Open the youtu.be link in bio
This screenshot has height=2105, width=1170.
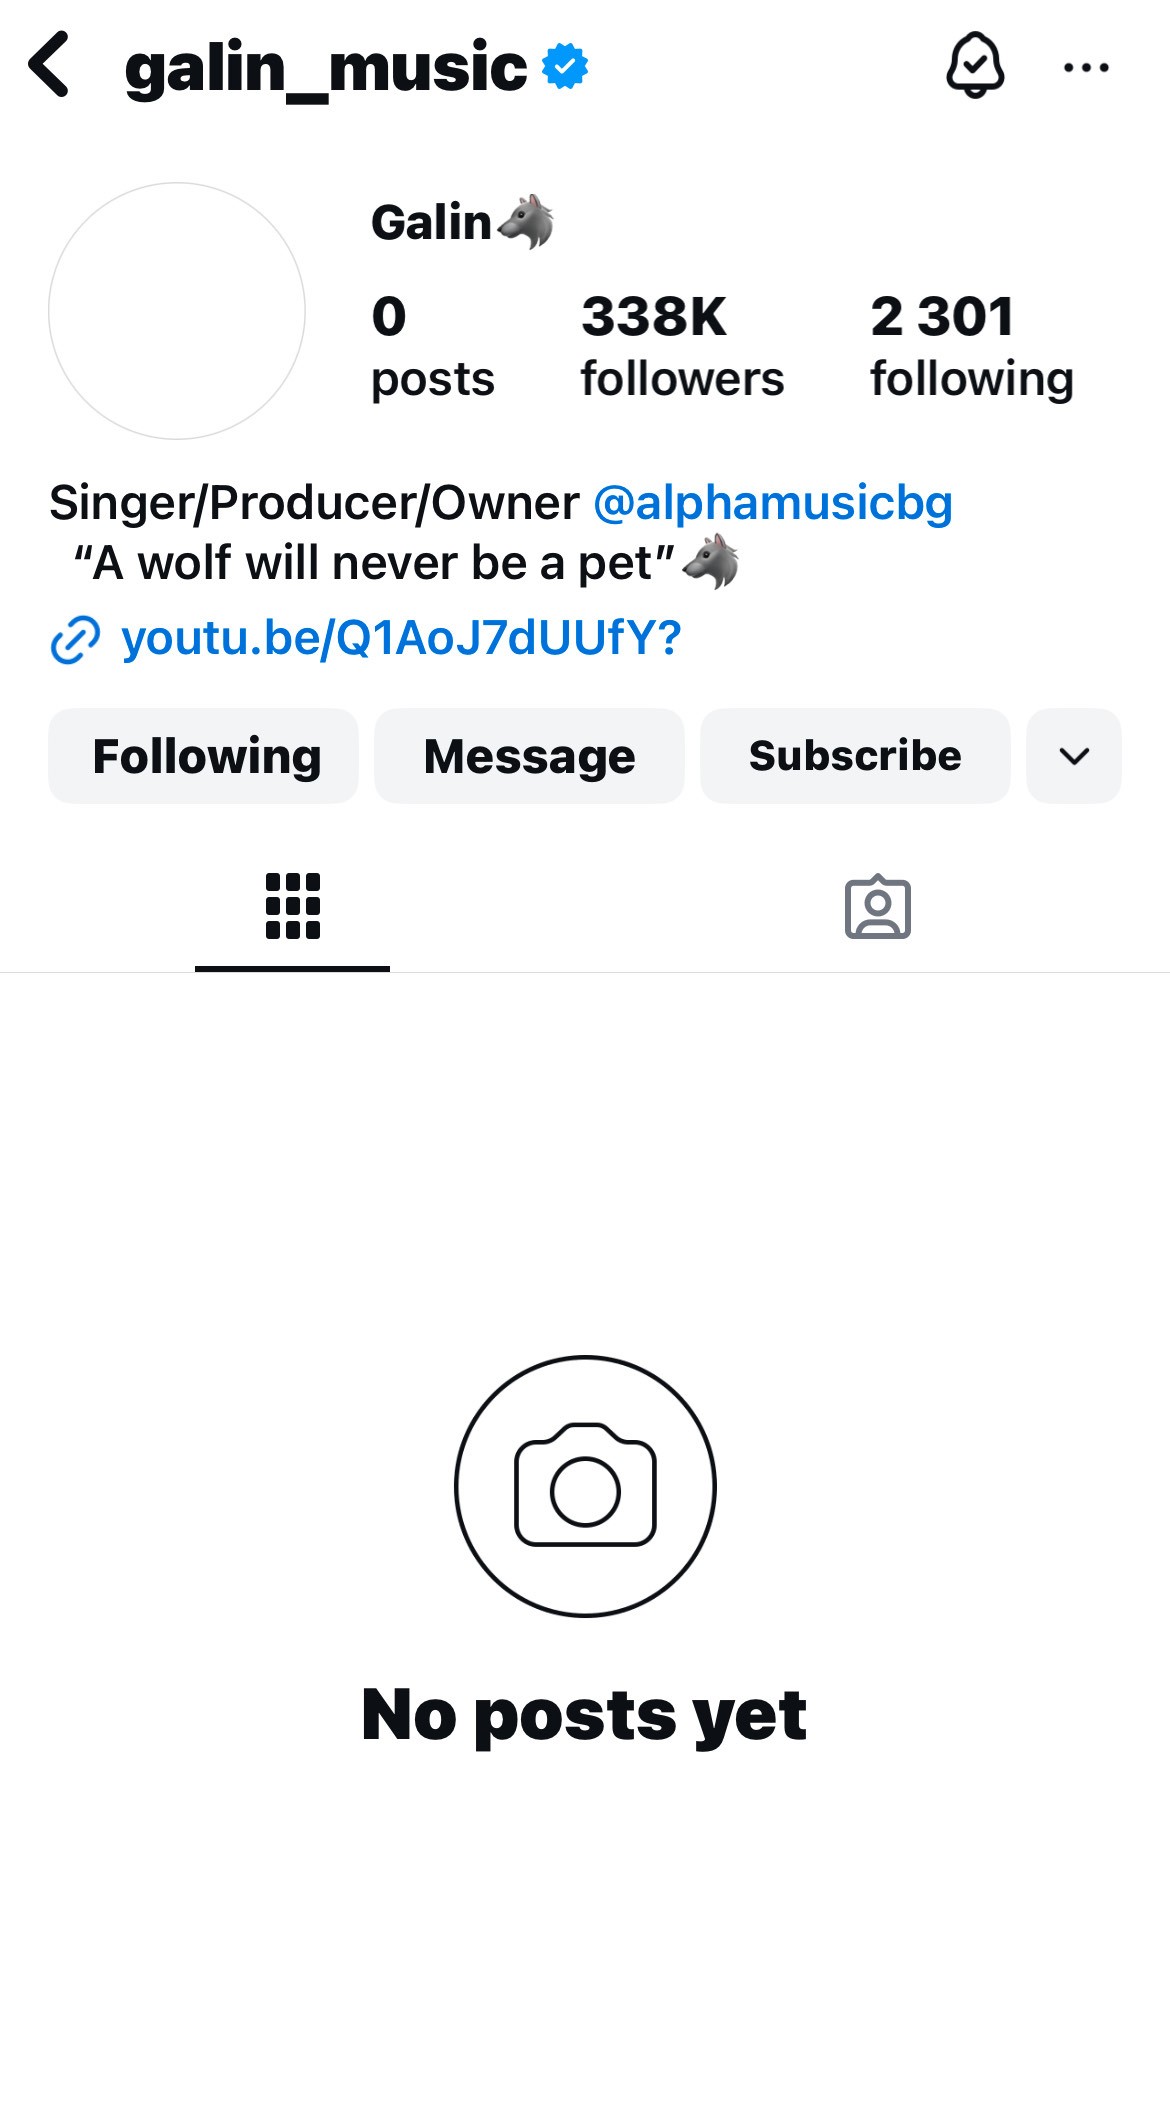pos(401,638)
